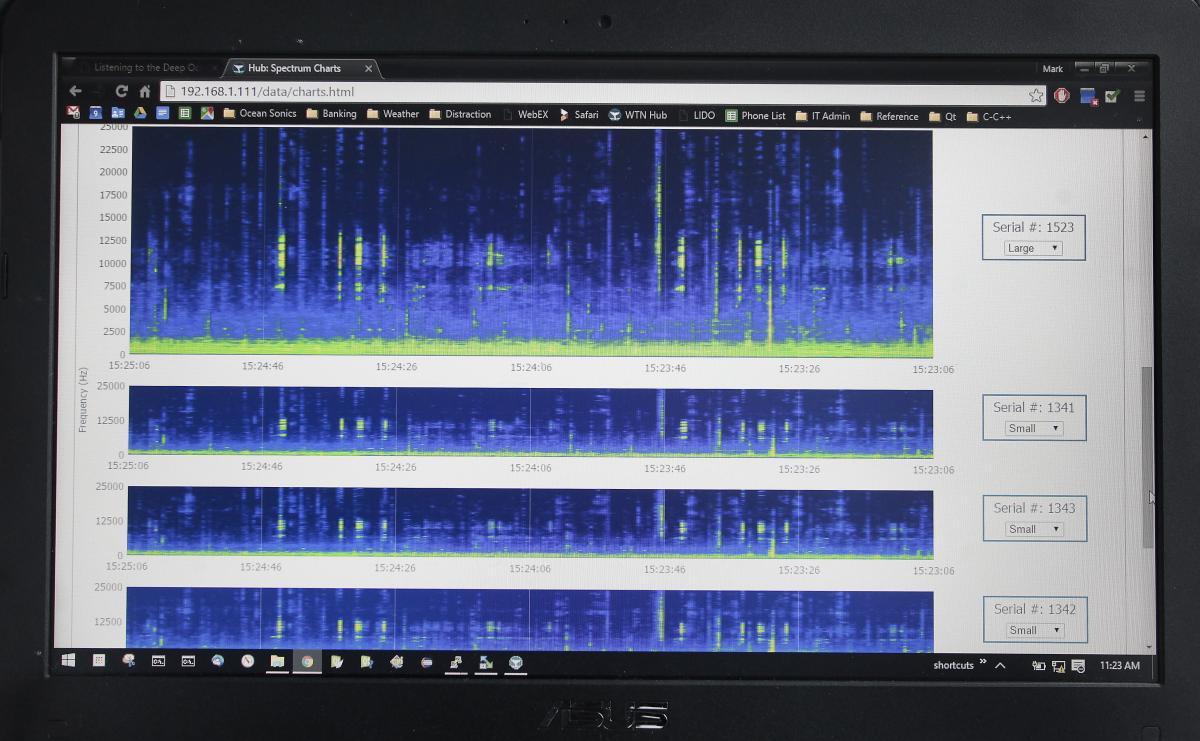The height and width of the screenshot is (741, 1200).
Task: Open the size dropdown for Serial 1341
Action: (1033, 428)
